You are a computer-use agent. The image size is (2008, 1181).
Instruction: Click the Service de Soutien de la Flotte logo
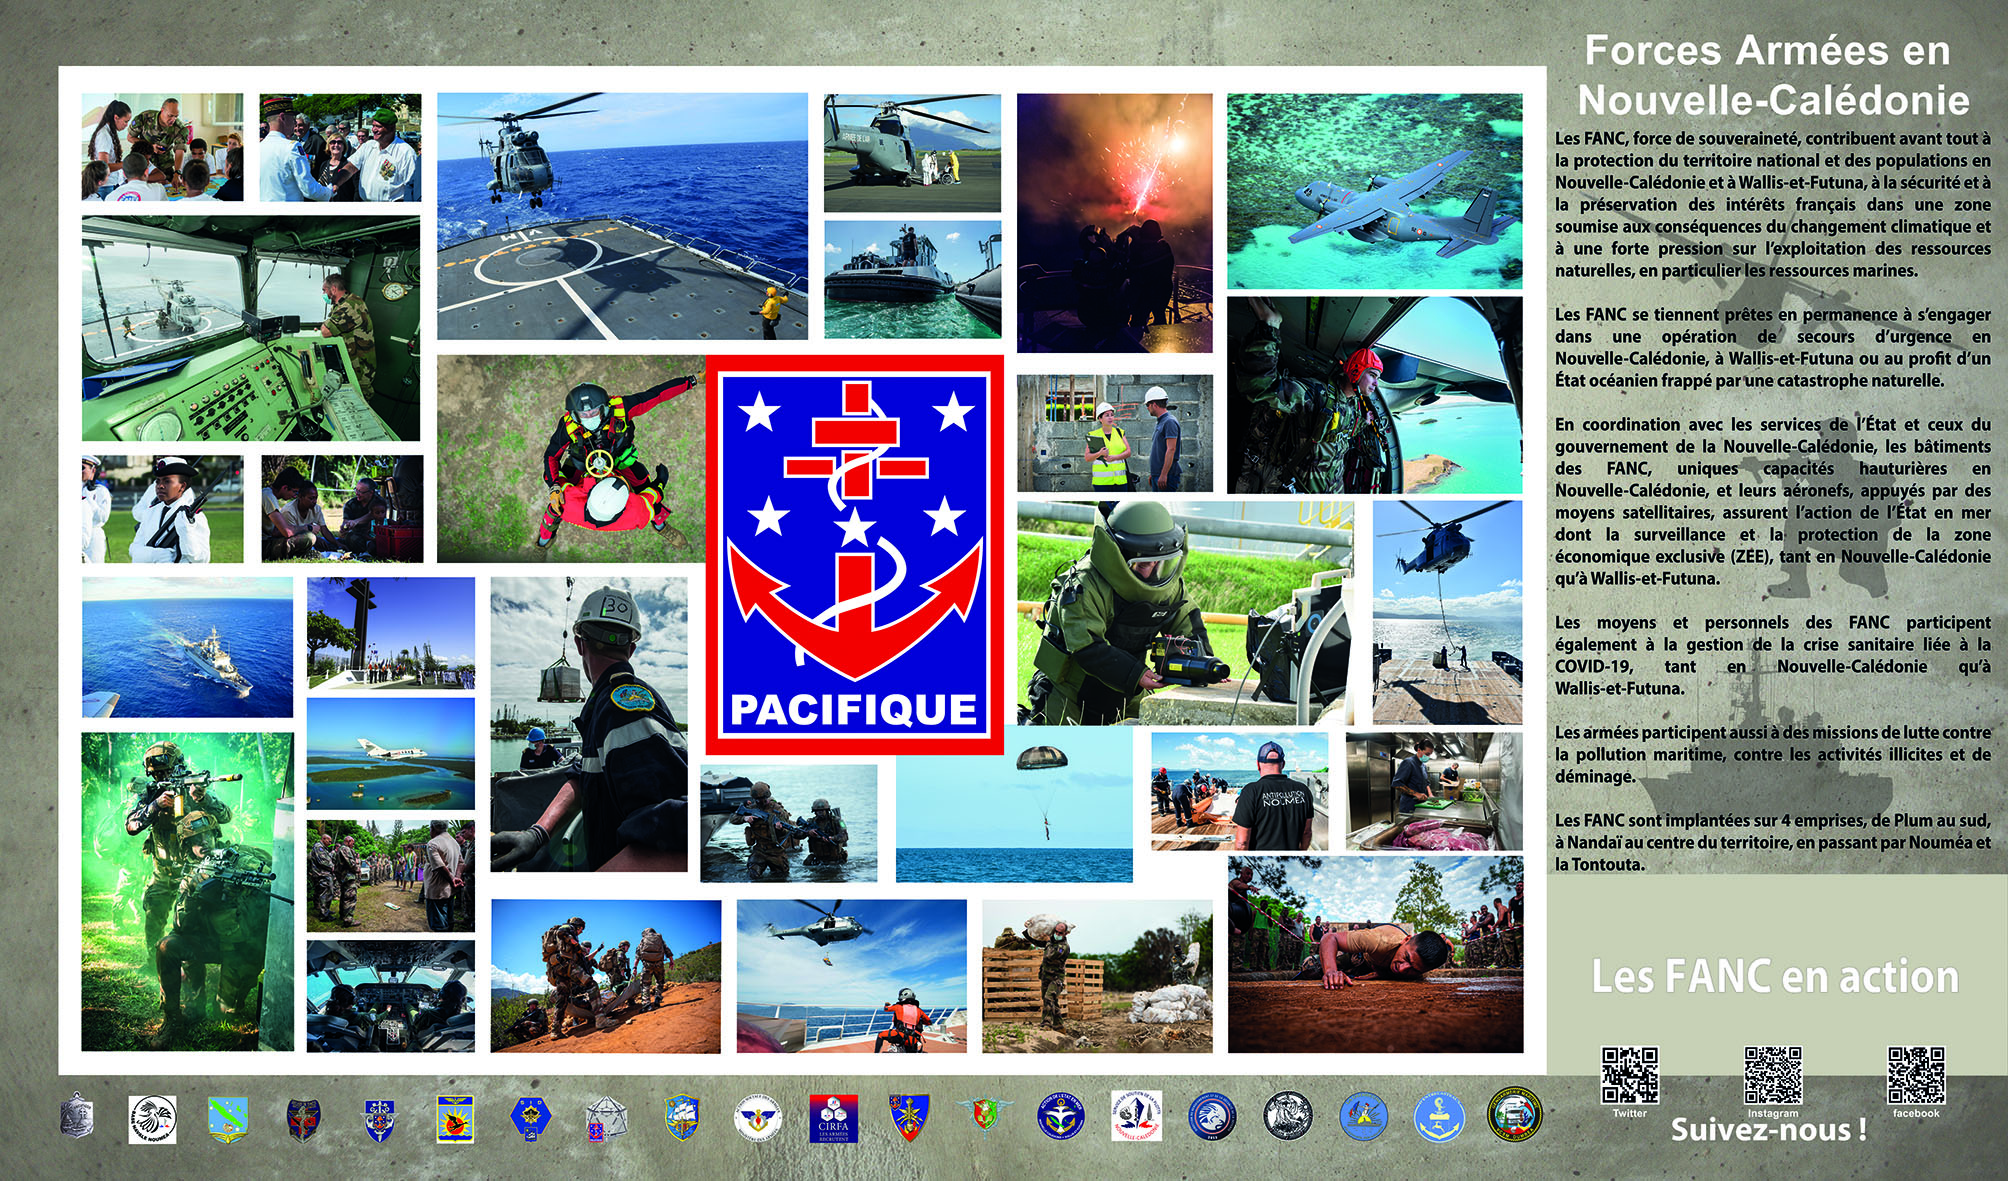1136,1117
